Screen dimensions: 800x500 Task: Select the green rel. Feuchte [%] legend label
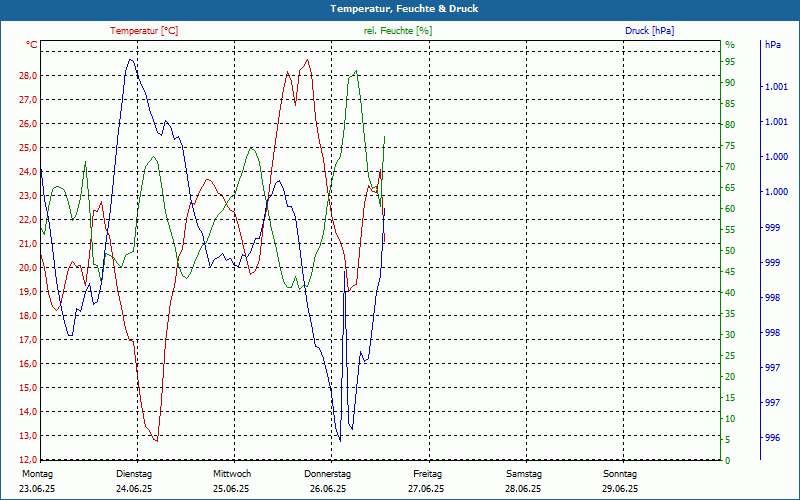398,31
